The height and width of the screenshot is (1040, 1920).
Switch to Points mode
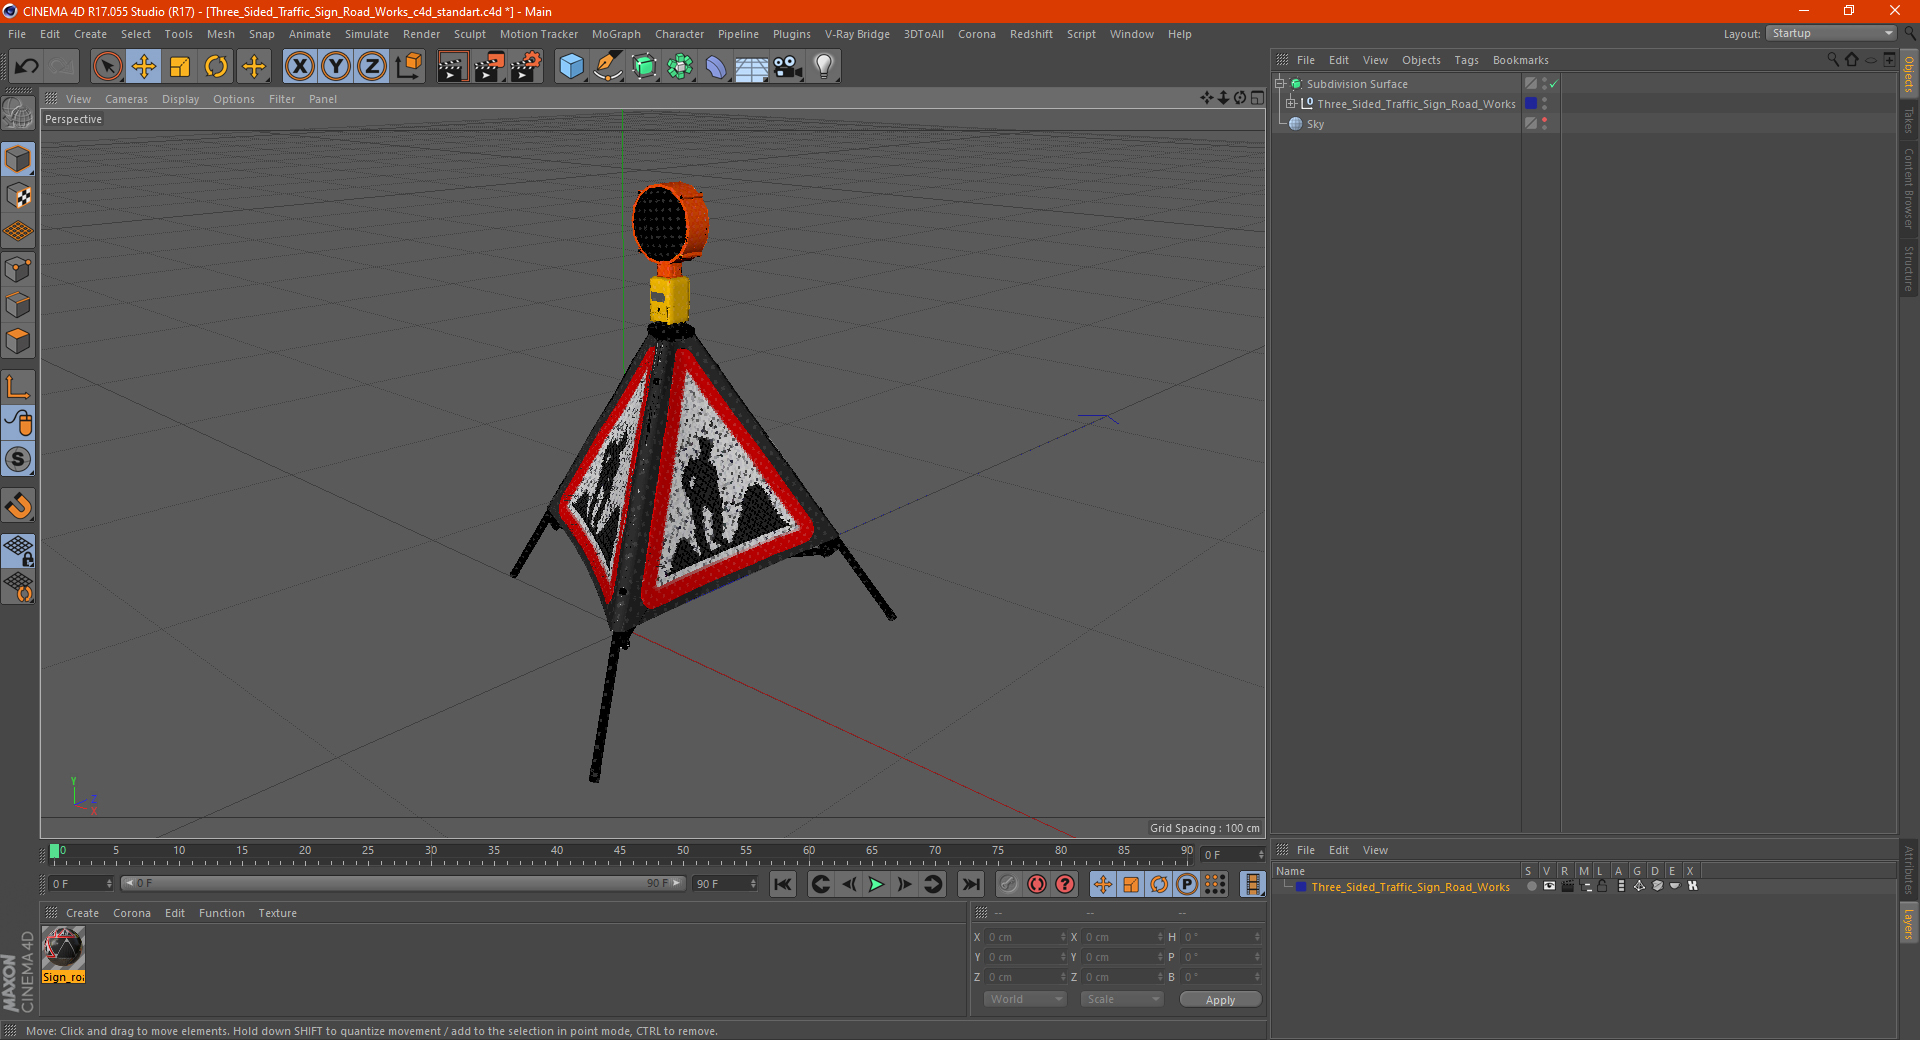tap(18, 268)
